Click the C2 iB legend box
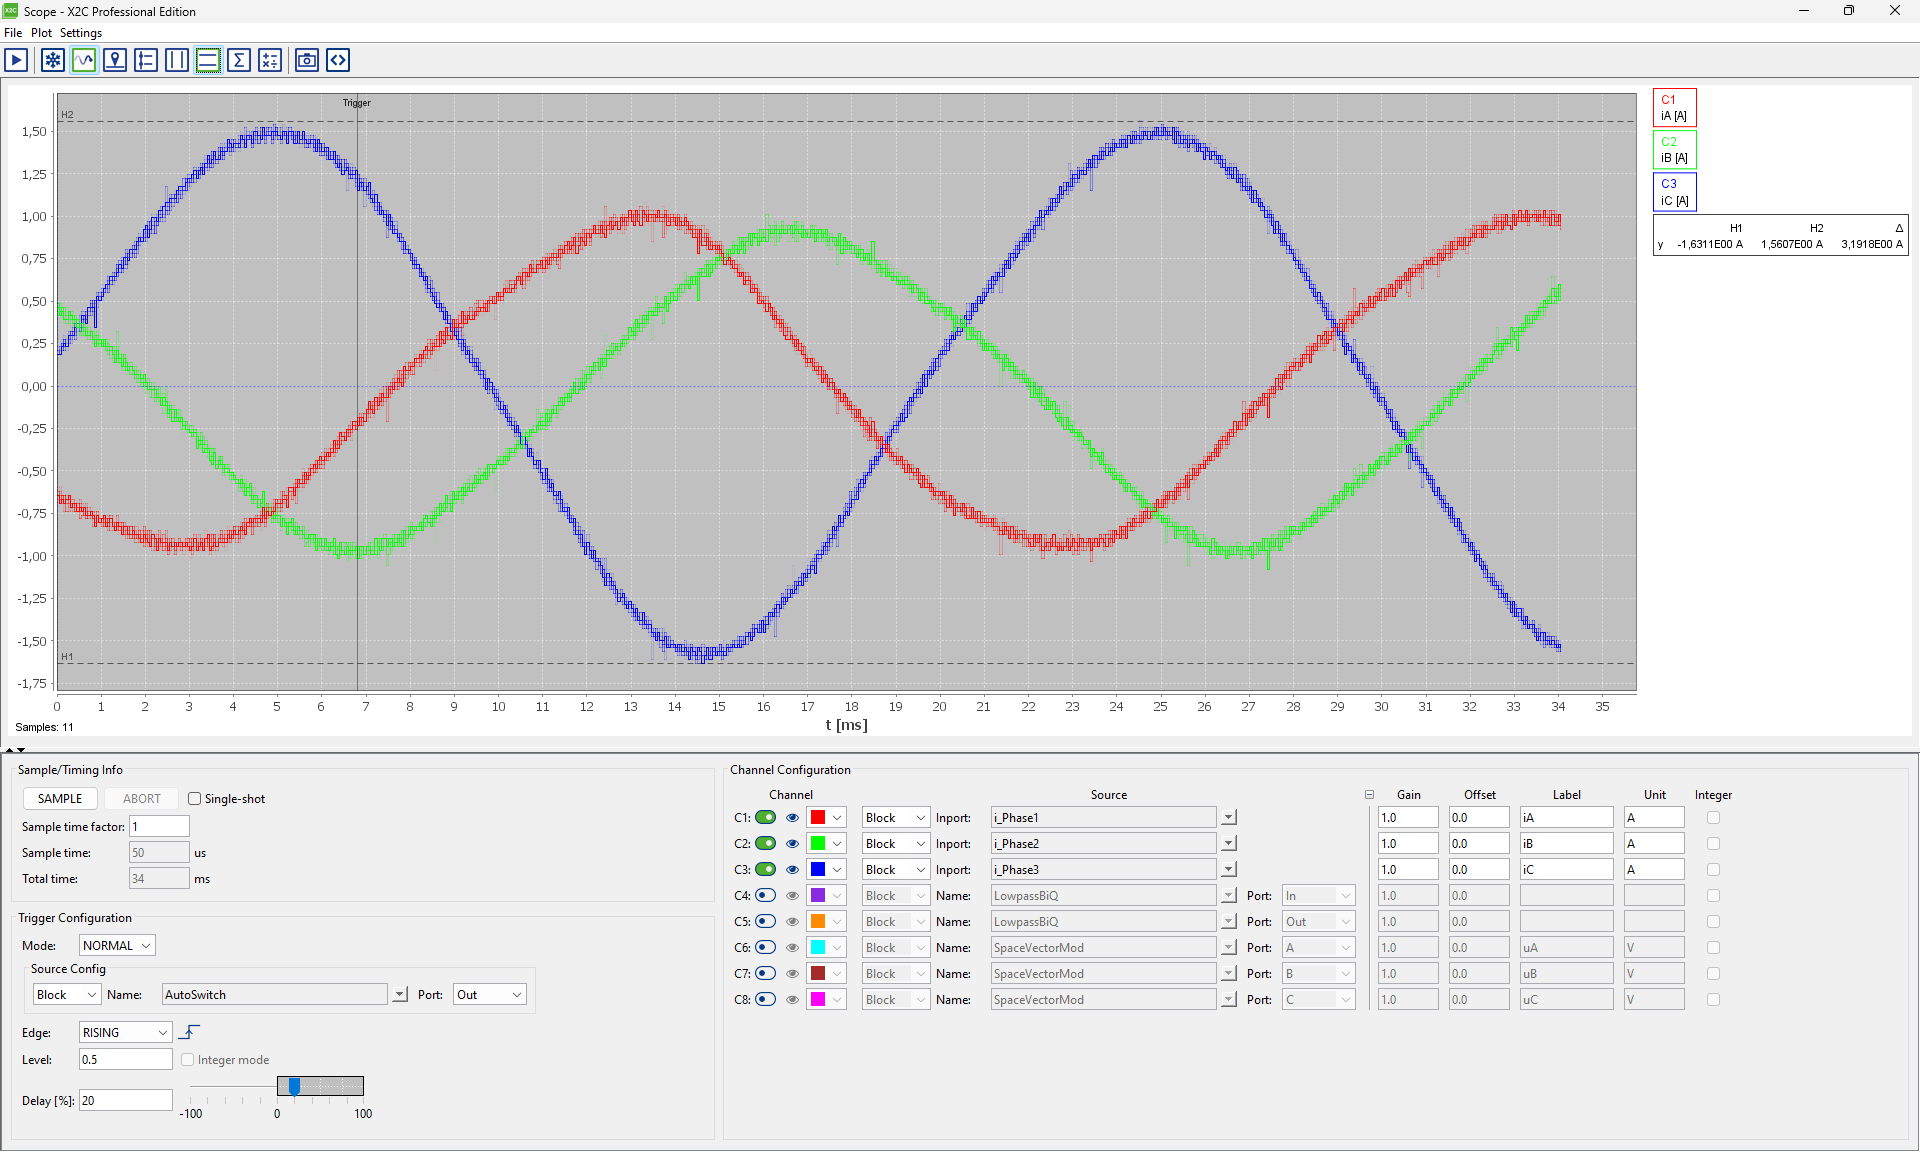The image size is (1920, 1152). click(x=1674, y=150)
